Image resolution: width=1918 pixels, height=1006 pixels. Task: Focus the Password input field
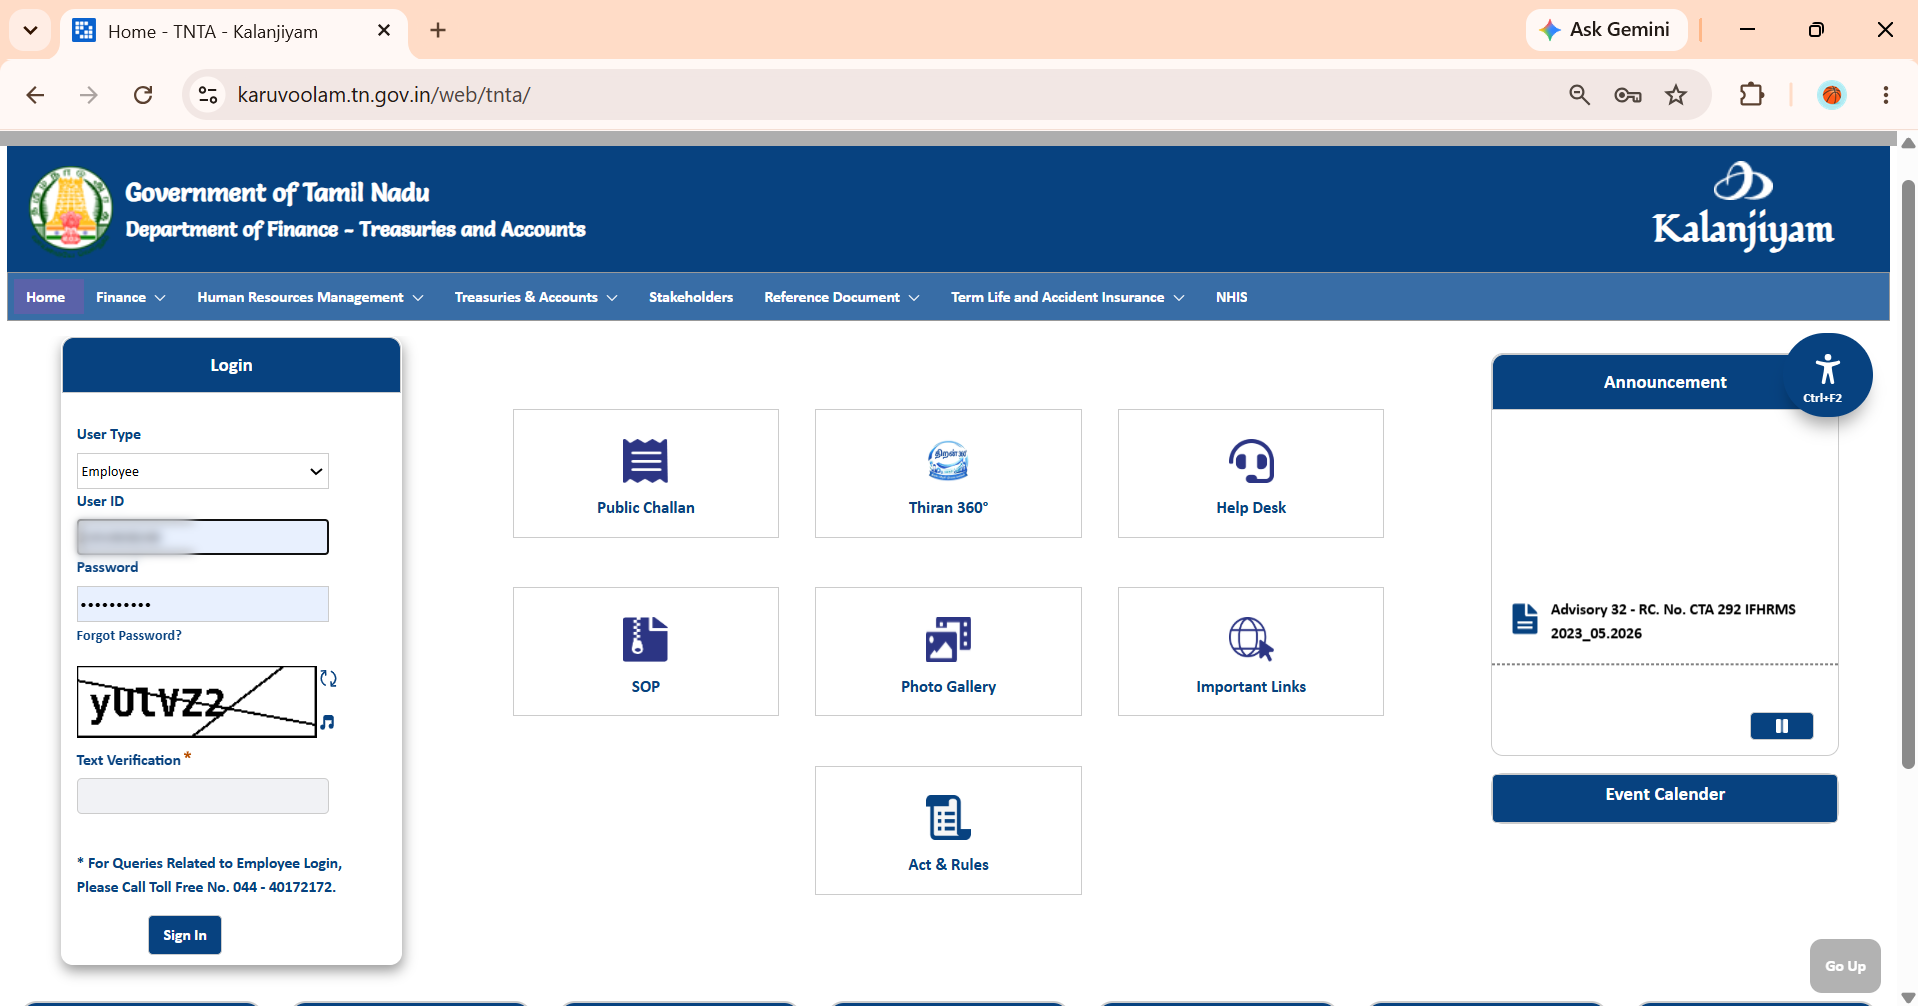(203, 604)
